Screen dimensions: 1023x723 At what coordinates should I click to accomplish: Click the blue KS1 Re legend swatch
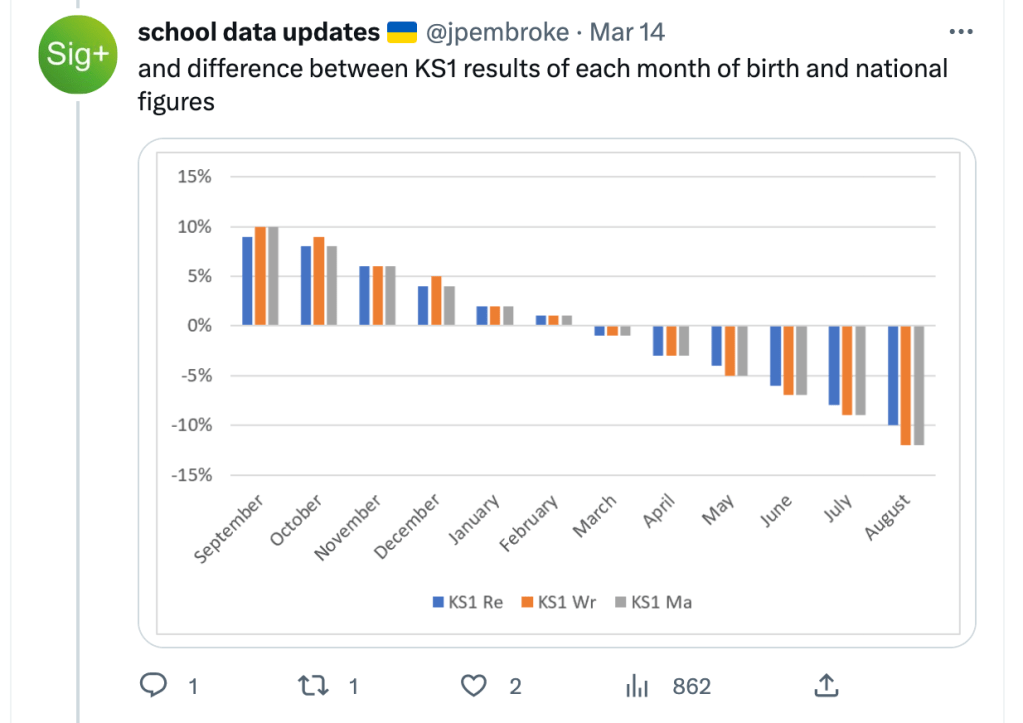[x=437, y=602]
